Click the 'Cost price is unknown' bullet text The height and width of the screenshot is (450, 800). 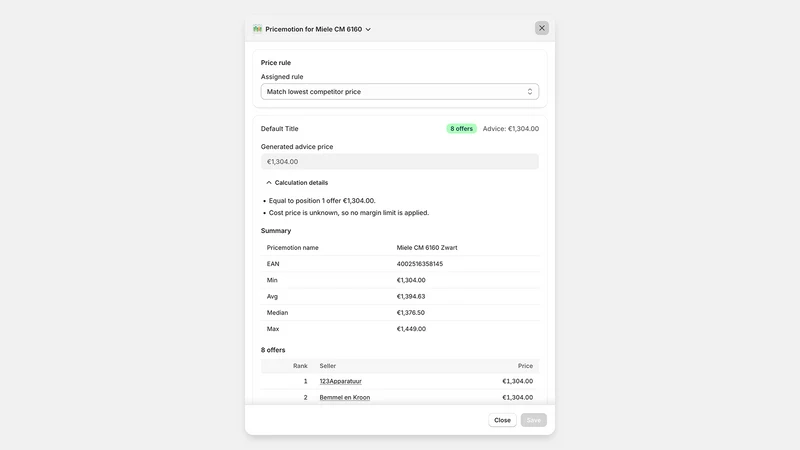click(349, 213)
